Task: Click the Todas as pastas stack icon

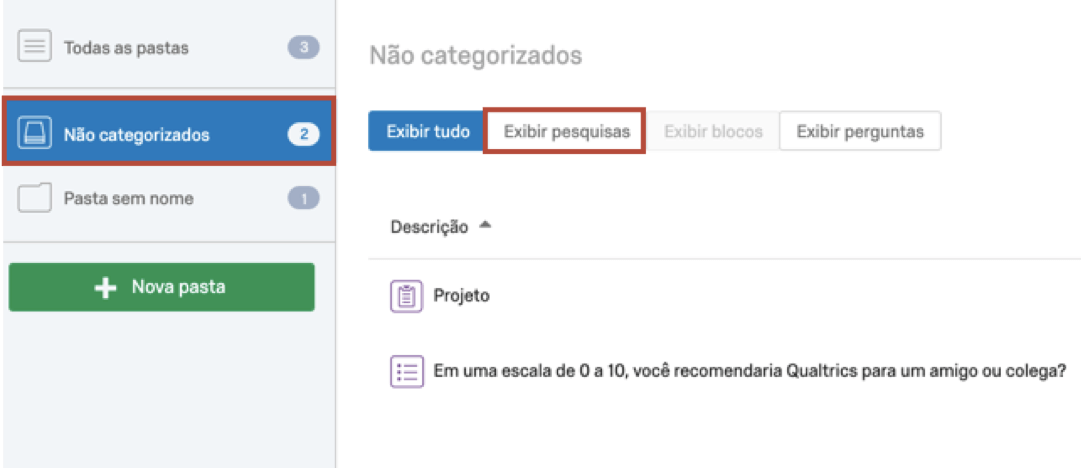Action: pos(35,47)
